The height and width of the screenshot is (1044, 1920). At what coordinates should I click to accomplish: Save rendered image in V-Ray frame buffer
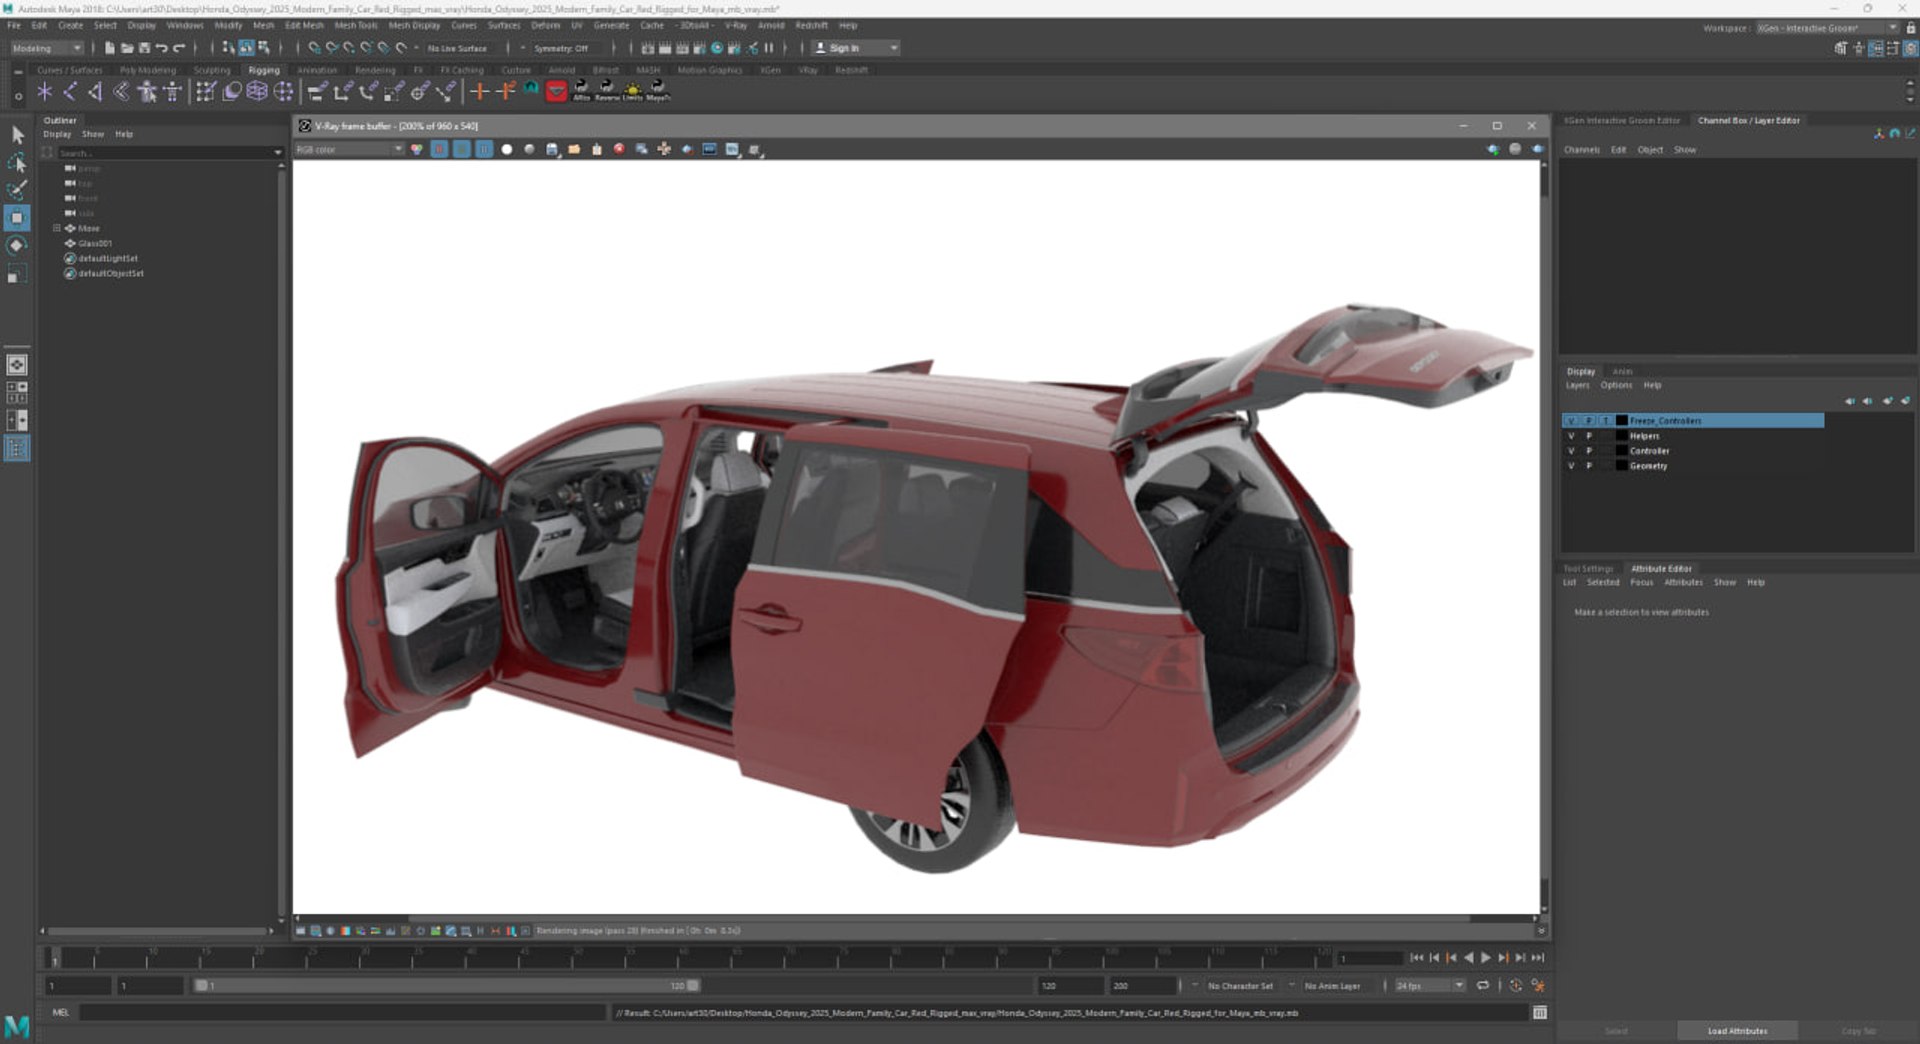coord(552,149)
